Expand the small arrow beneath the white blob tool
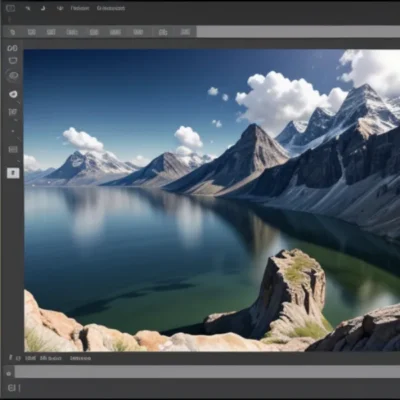This screenshot has width=400, height=400. tap(18, 102)
